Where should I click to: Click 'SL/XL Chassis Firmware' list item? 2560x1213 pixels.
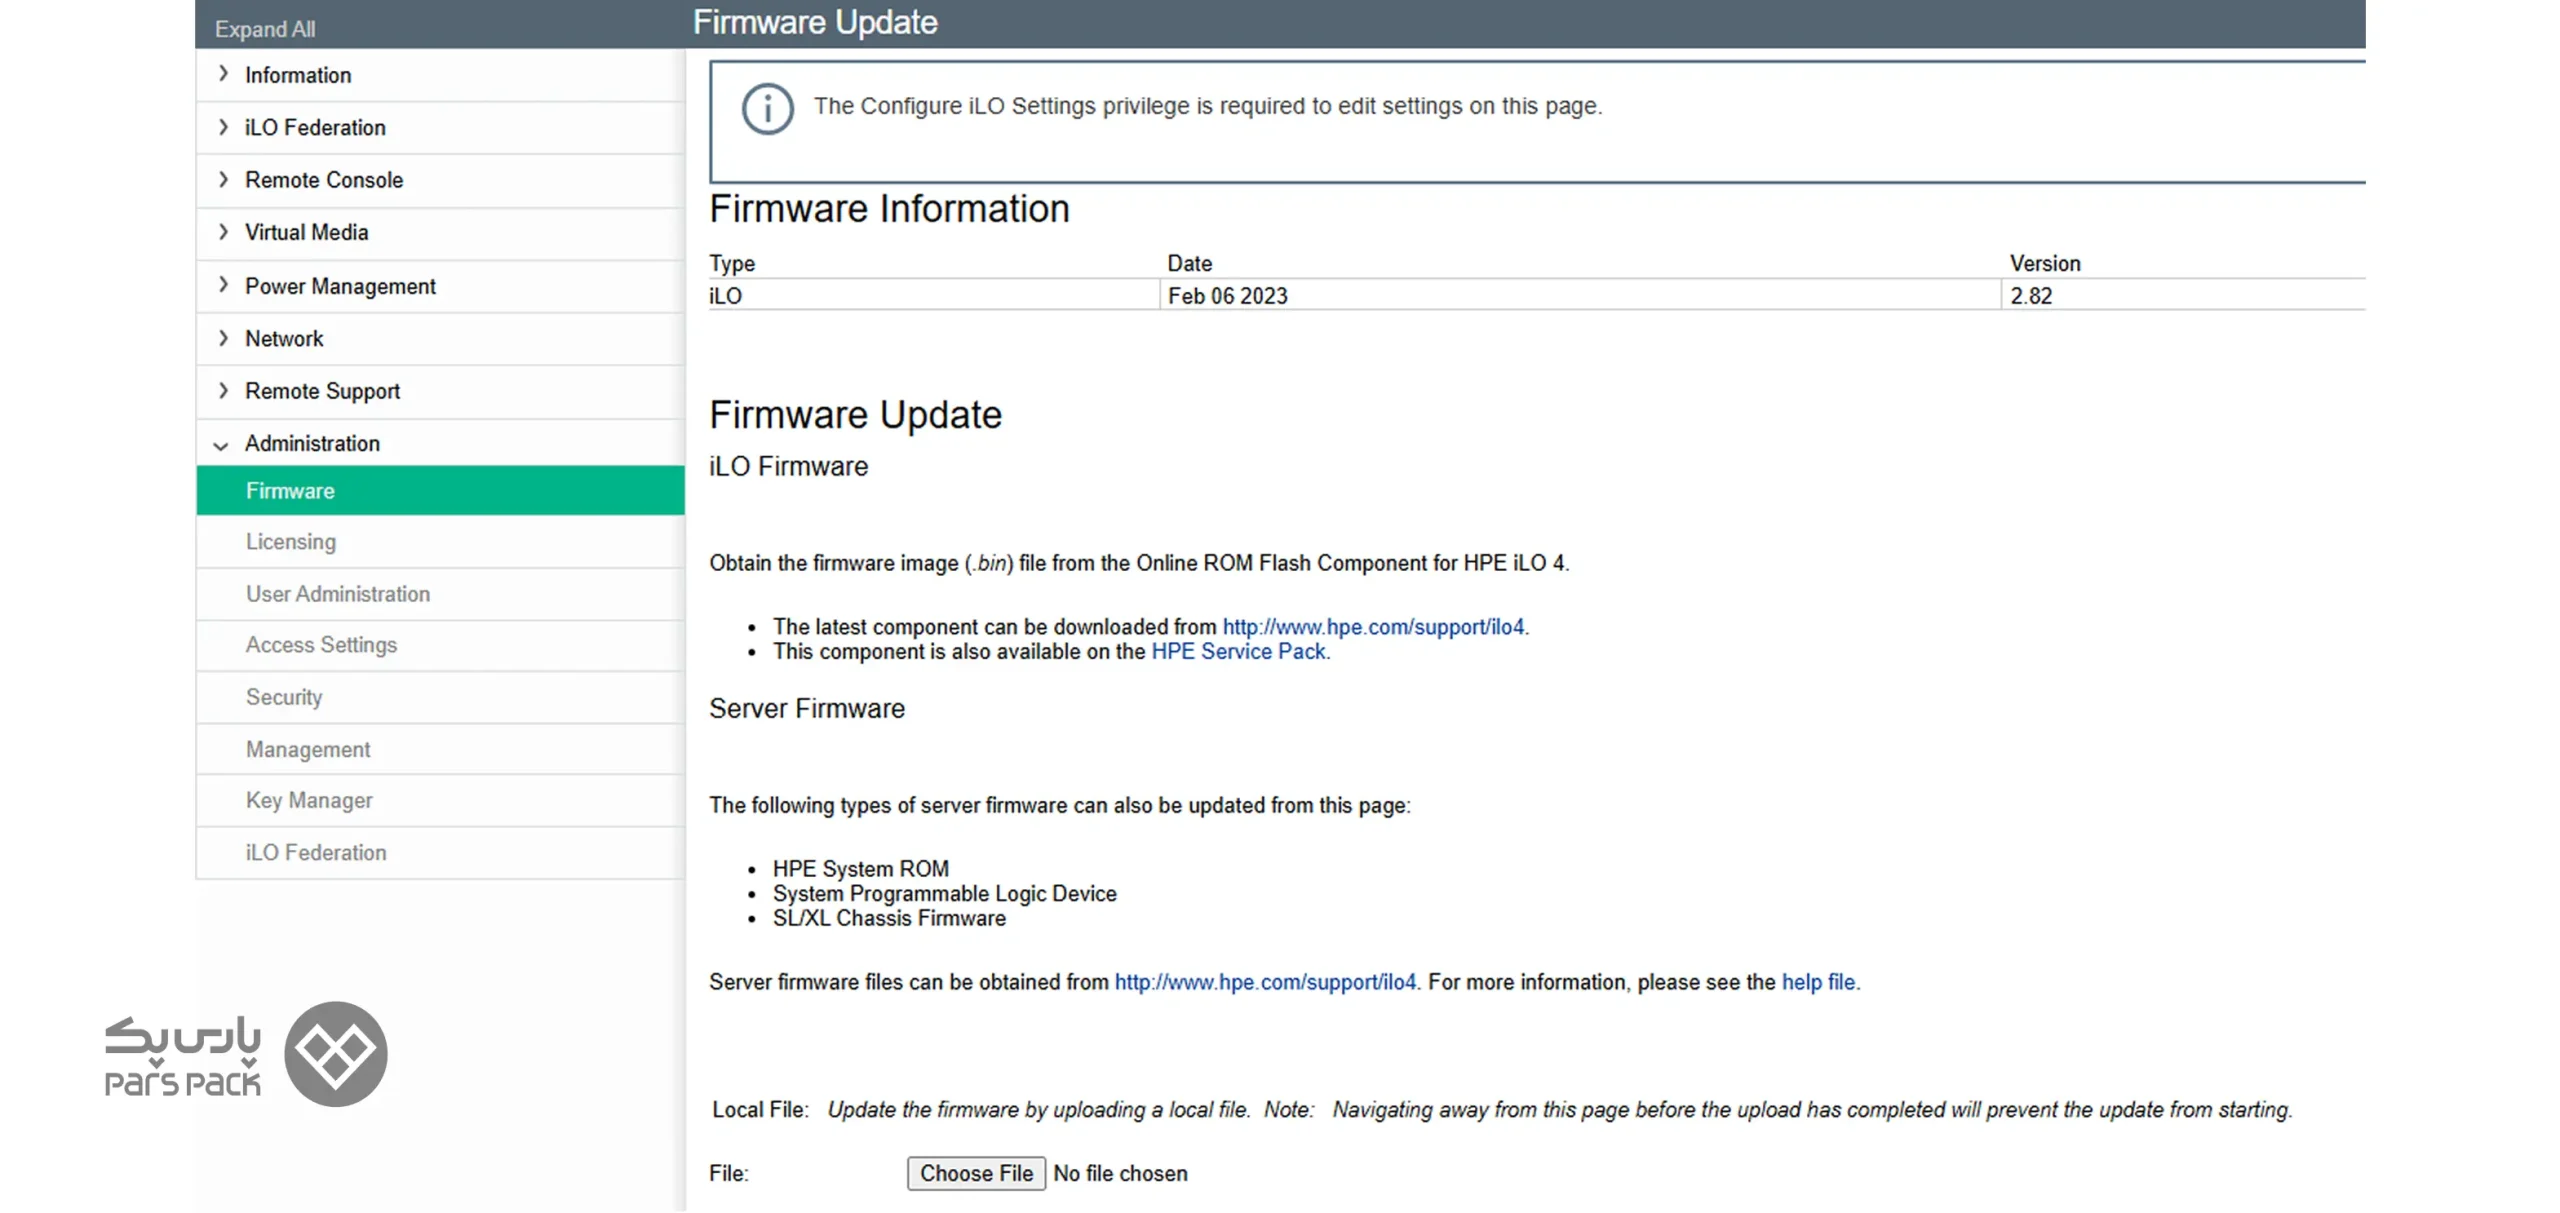pyautogui.click(x=889, y=917)
